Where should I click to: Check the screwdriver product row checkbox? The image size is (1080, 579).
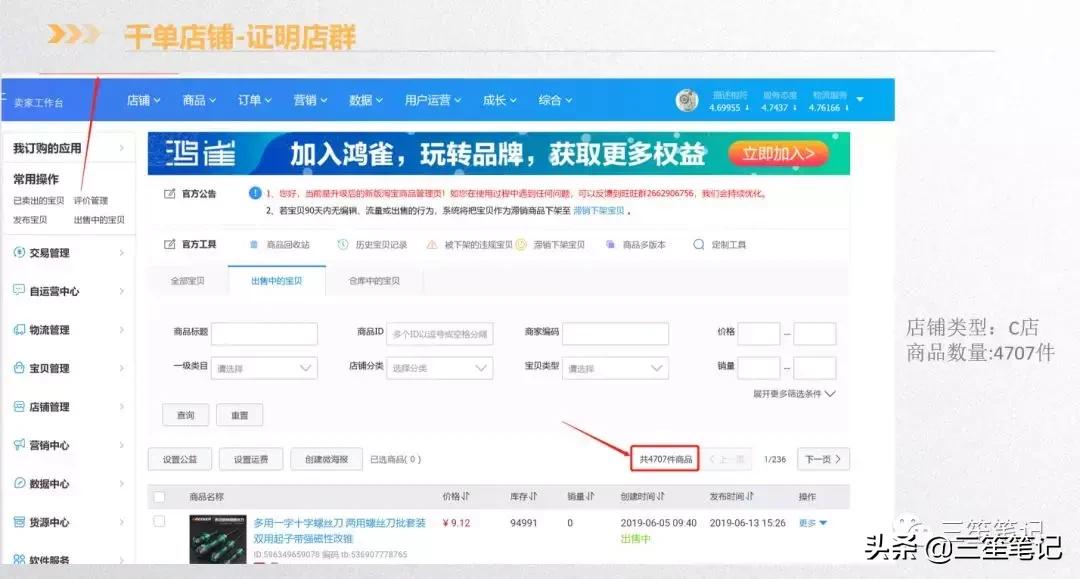[158, 522]
